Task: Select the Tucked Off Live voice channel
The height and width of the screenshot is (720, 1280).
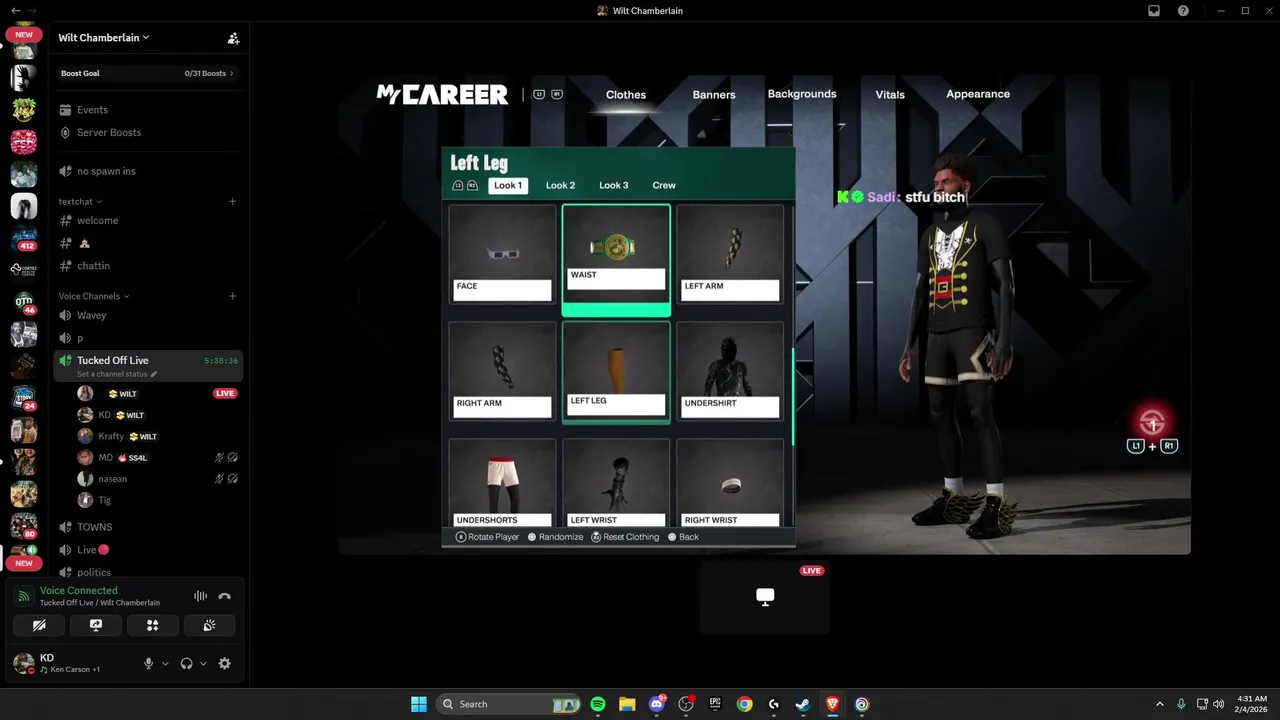Action: (148, 366)
